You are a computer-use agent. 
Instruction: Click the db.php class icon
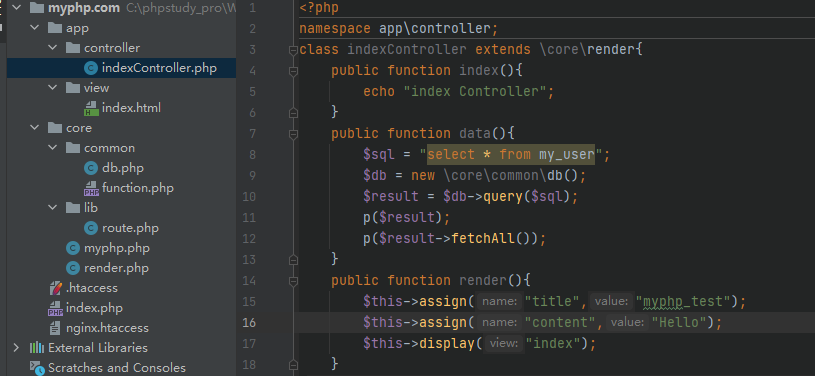tap(91, 168)
